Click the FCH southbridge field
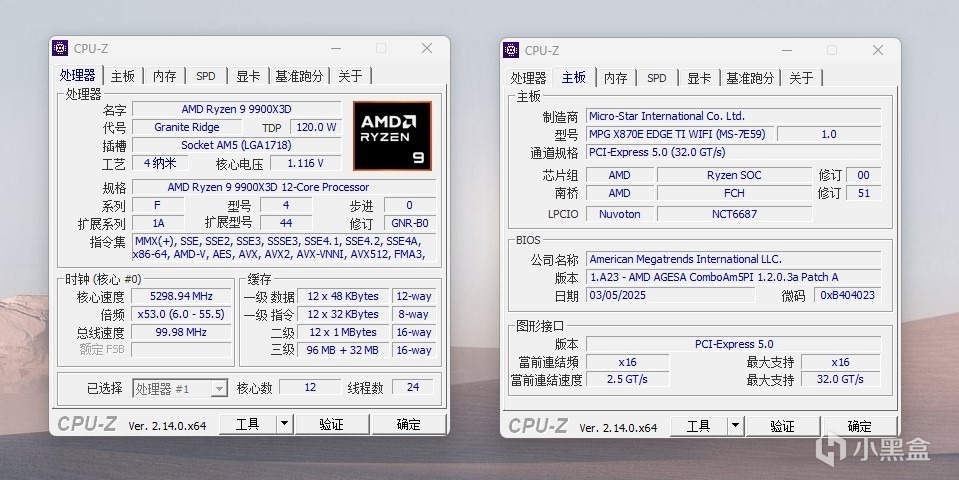The image size is (959, 480). coord(735,193)
